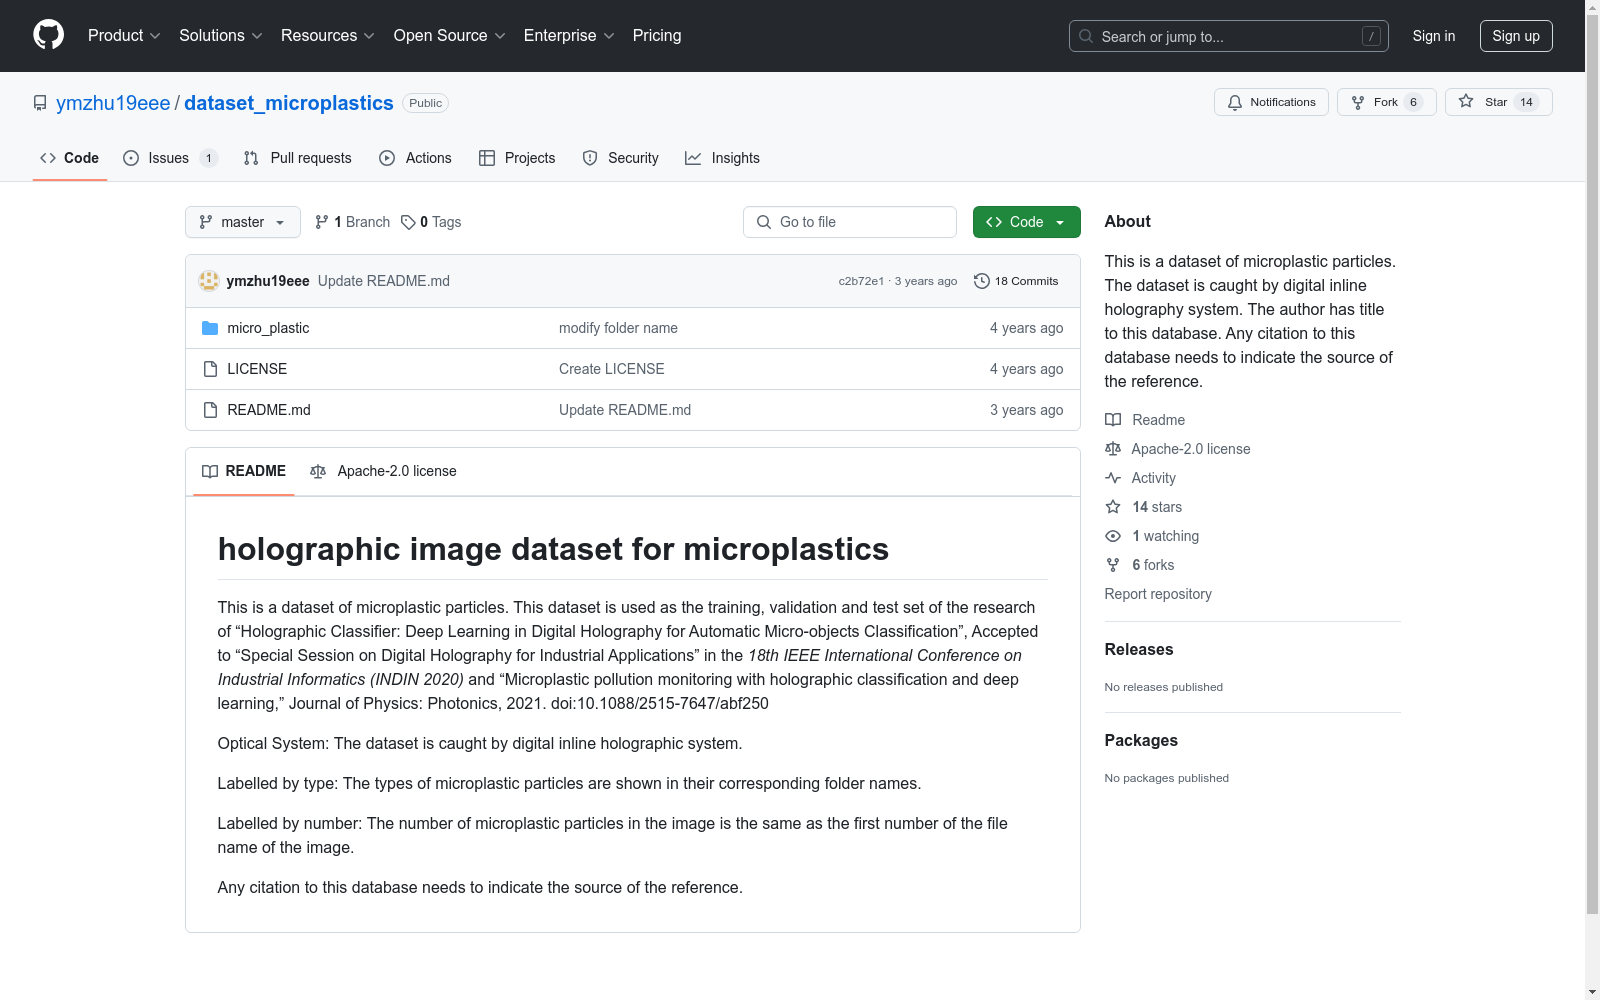This screenshot has width=1600, height=1000.
Task: Click the eye icon beside 1 watching
Action: 1113,536
